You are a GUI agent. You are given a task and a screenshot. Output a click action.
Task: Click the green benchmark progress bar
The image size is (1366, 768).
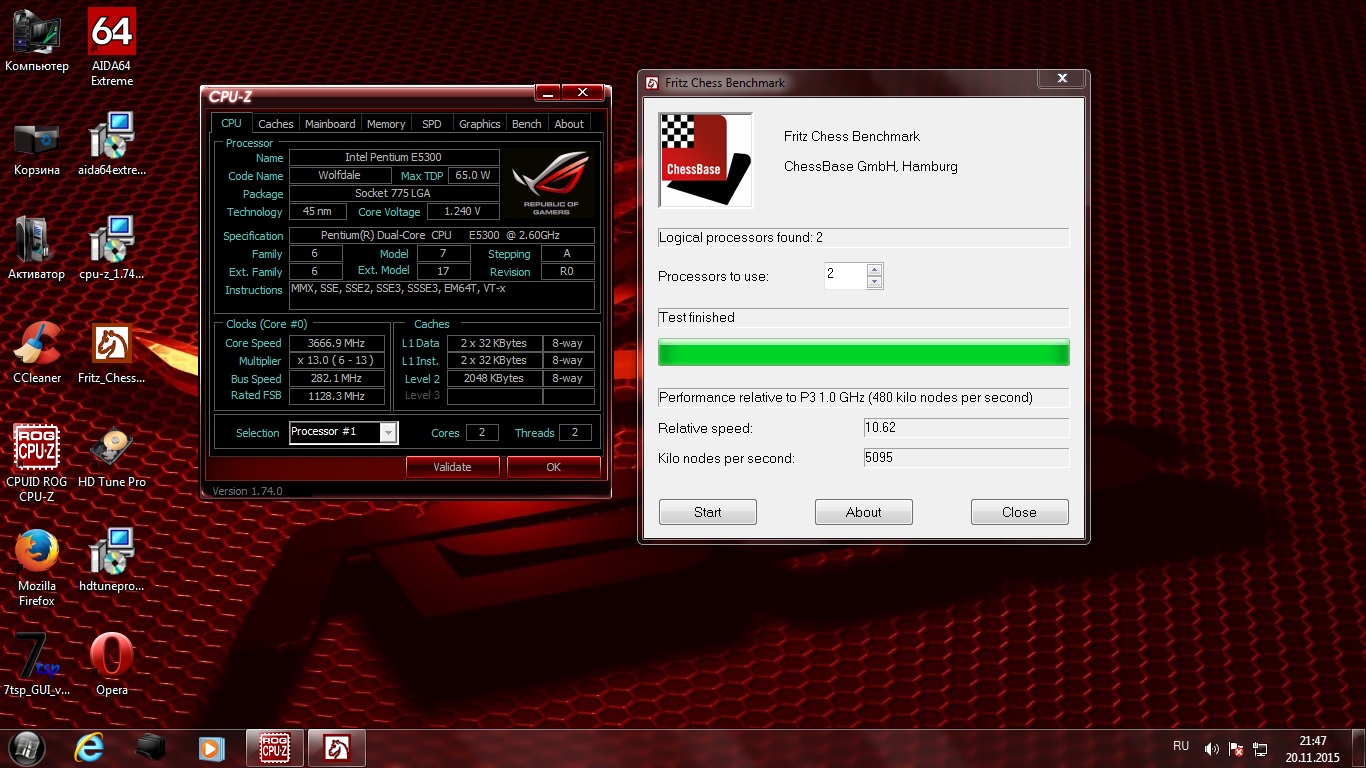(863, 354)
